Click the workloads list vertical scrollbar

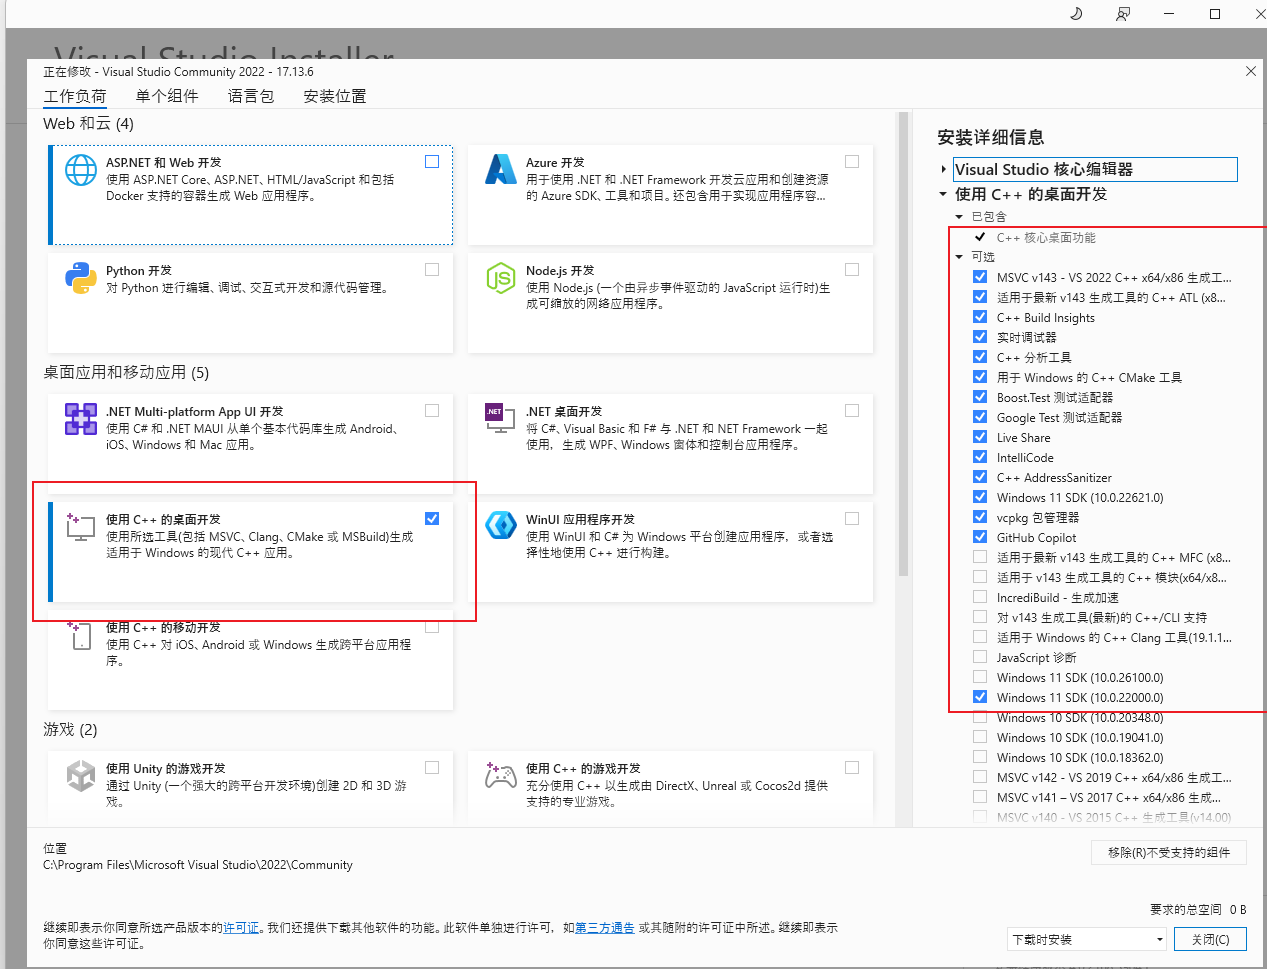[x=903, y=345]
